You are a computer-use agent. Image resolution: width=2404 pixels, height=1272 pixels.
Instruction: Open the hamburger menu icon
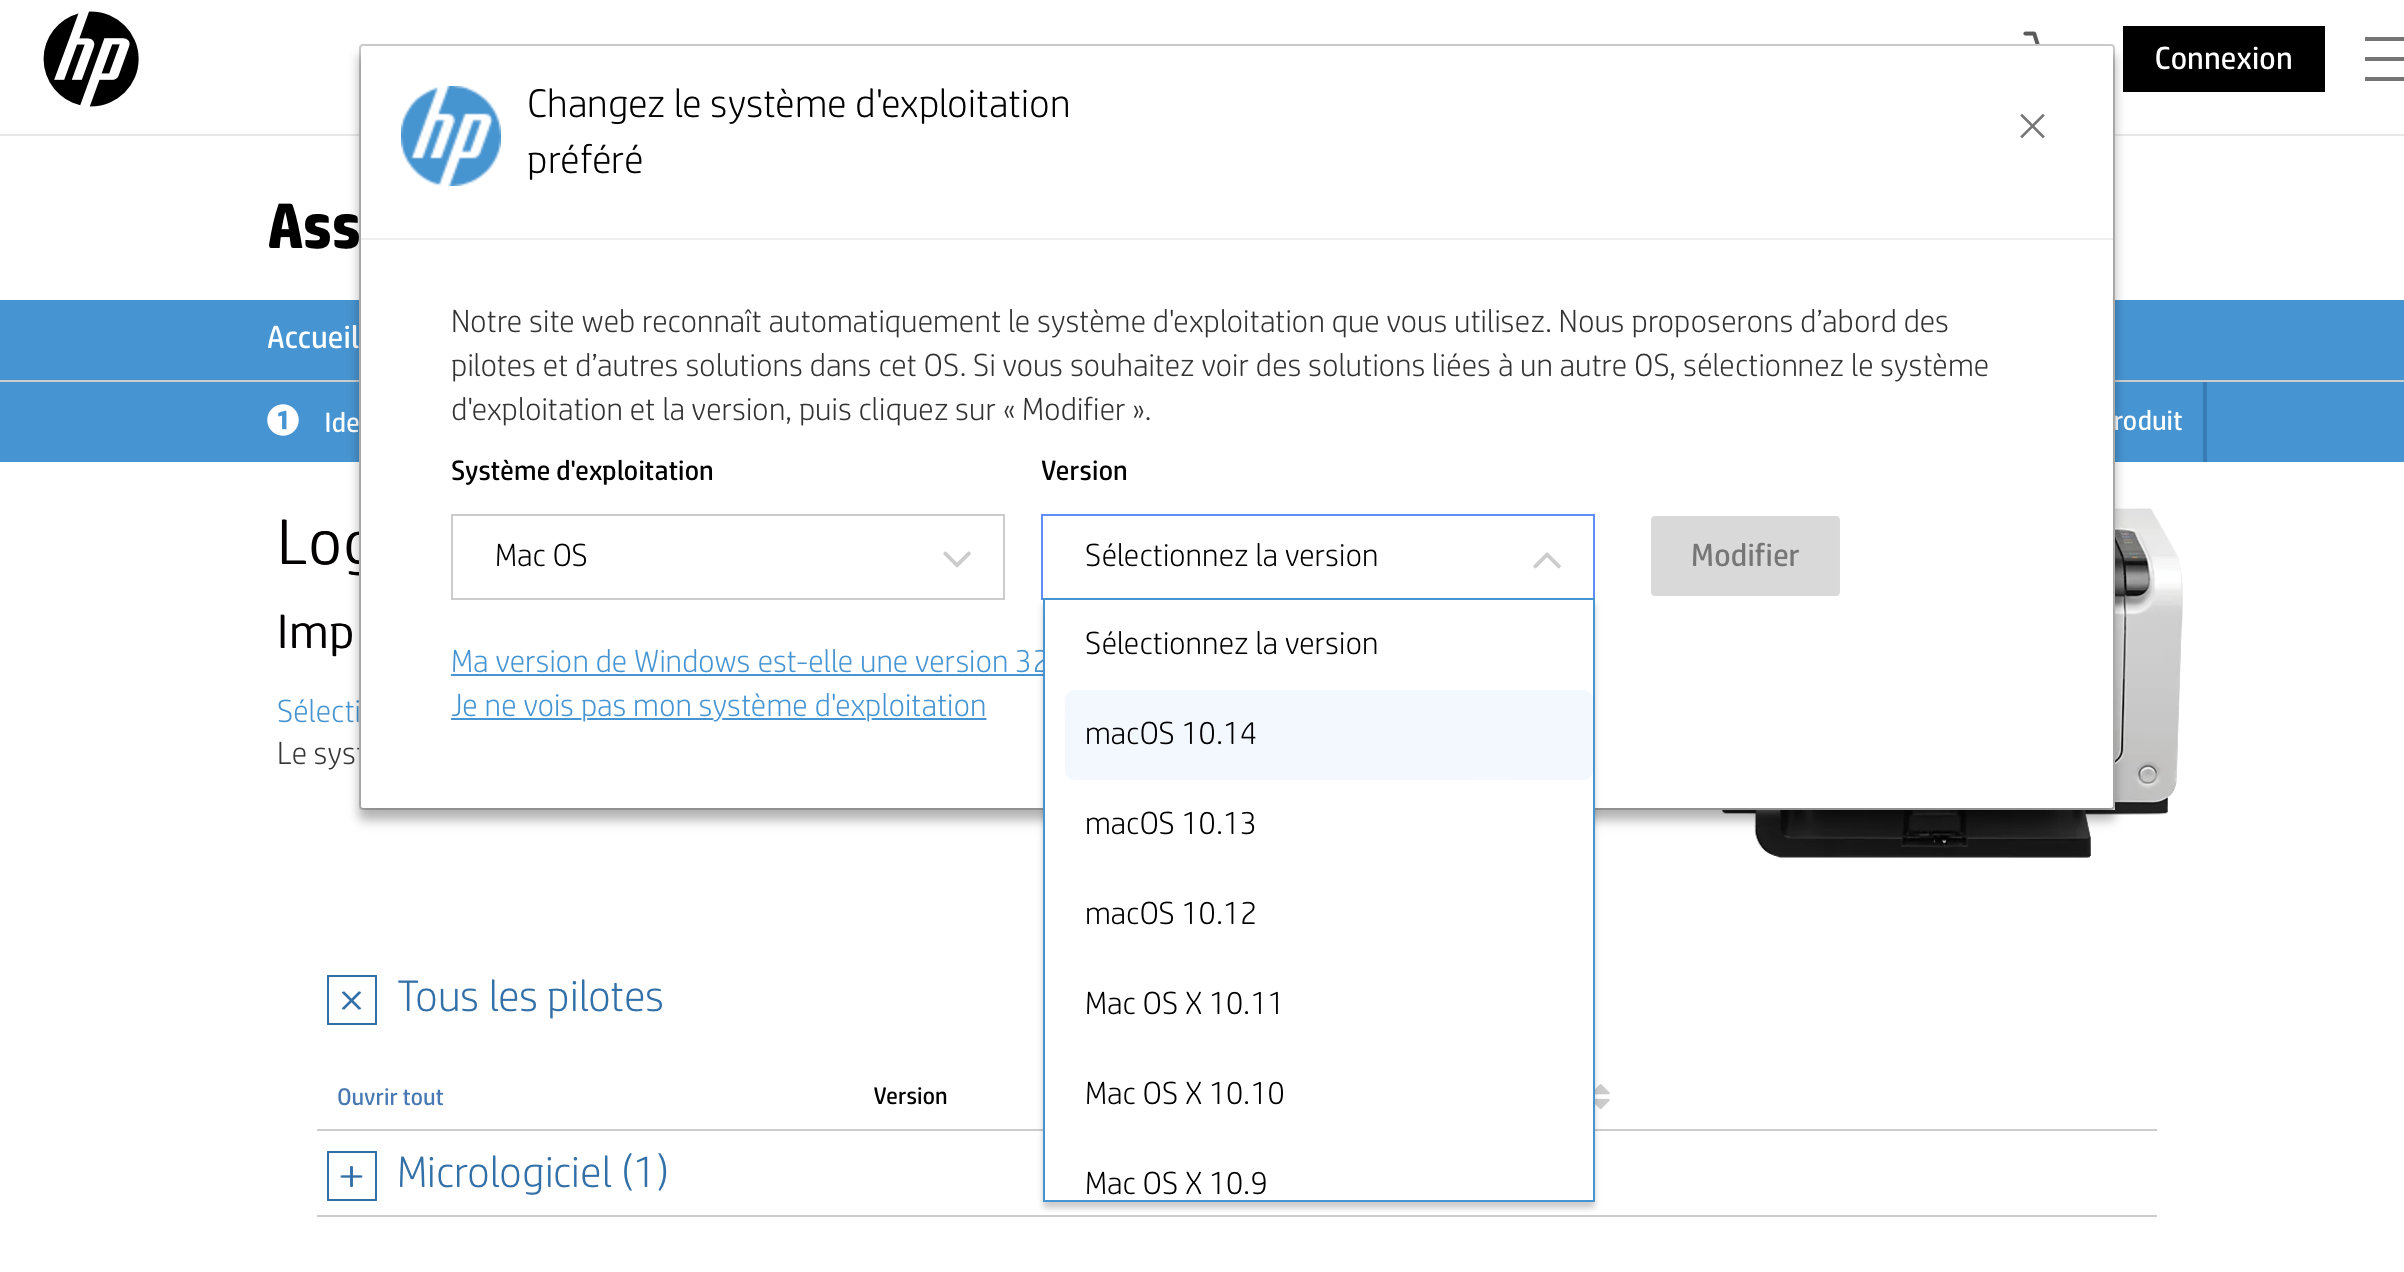pos(2383,60)
